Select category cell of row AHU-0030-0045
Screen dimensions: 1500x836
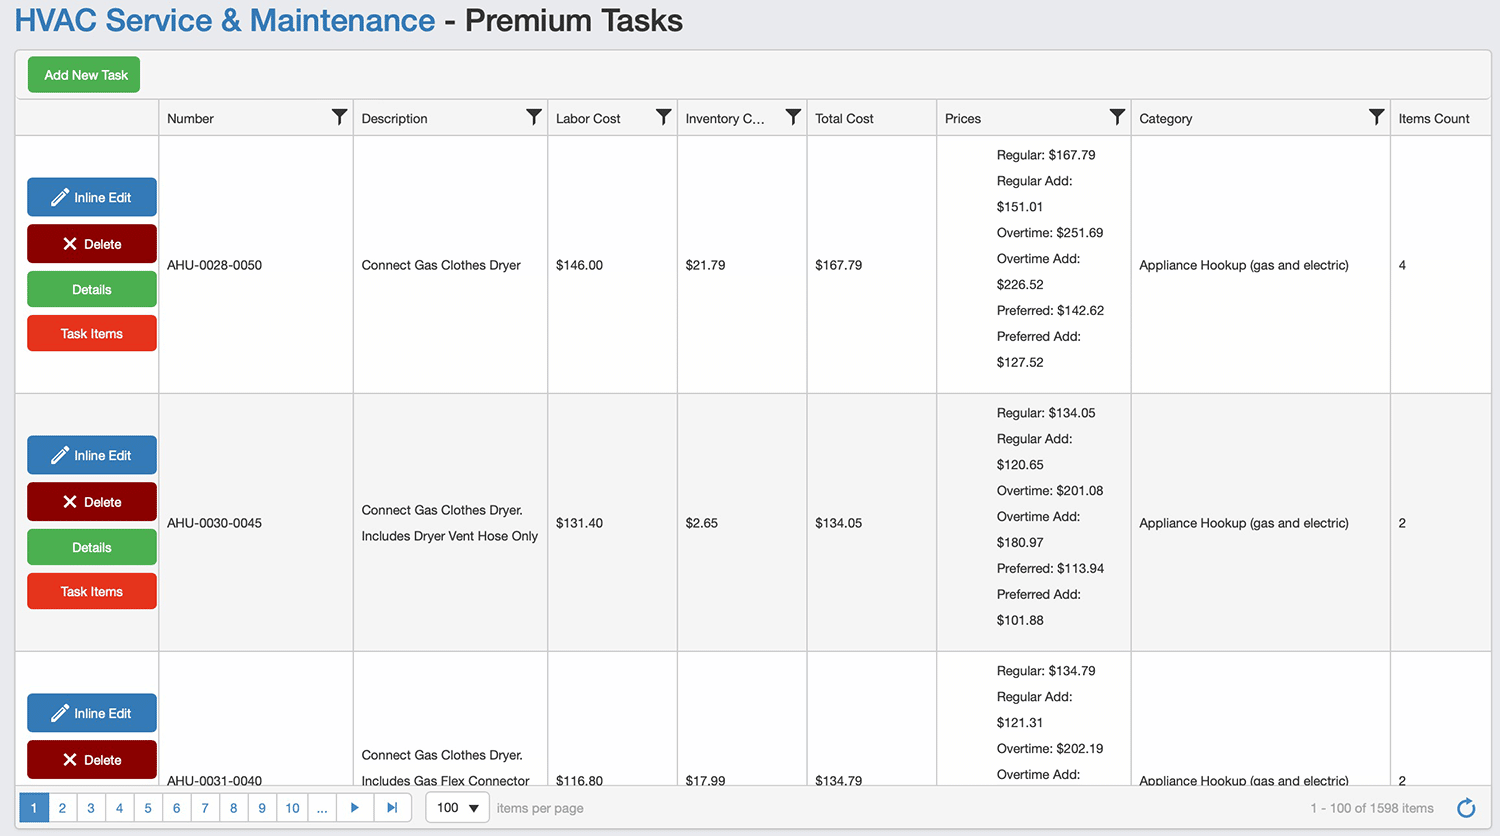pyautogui.click(x=1260, y=523)
